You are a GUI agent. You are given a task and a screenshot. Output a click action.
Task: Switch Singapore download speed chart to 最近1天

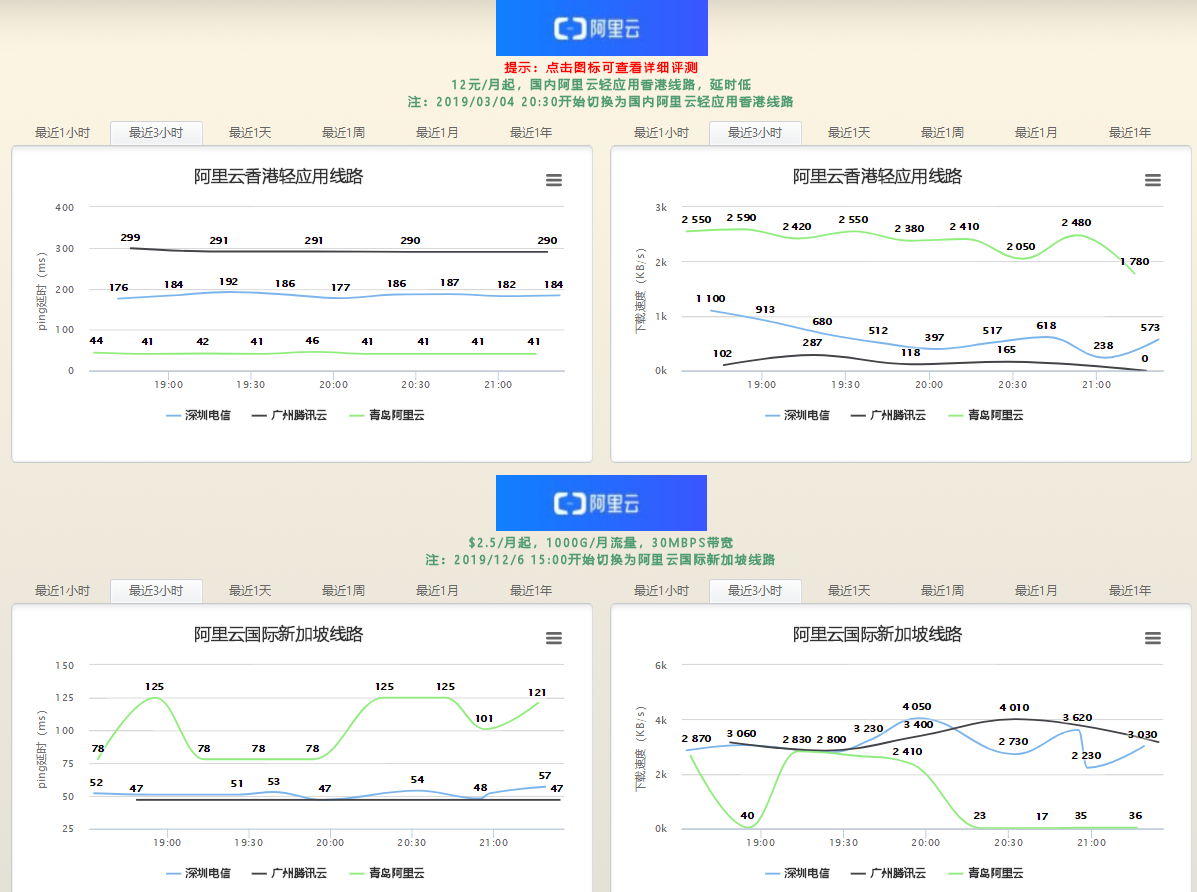click(x=850, y=591)
